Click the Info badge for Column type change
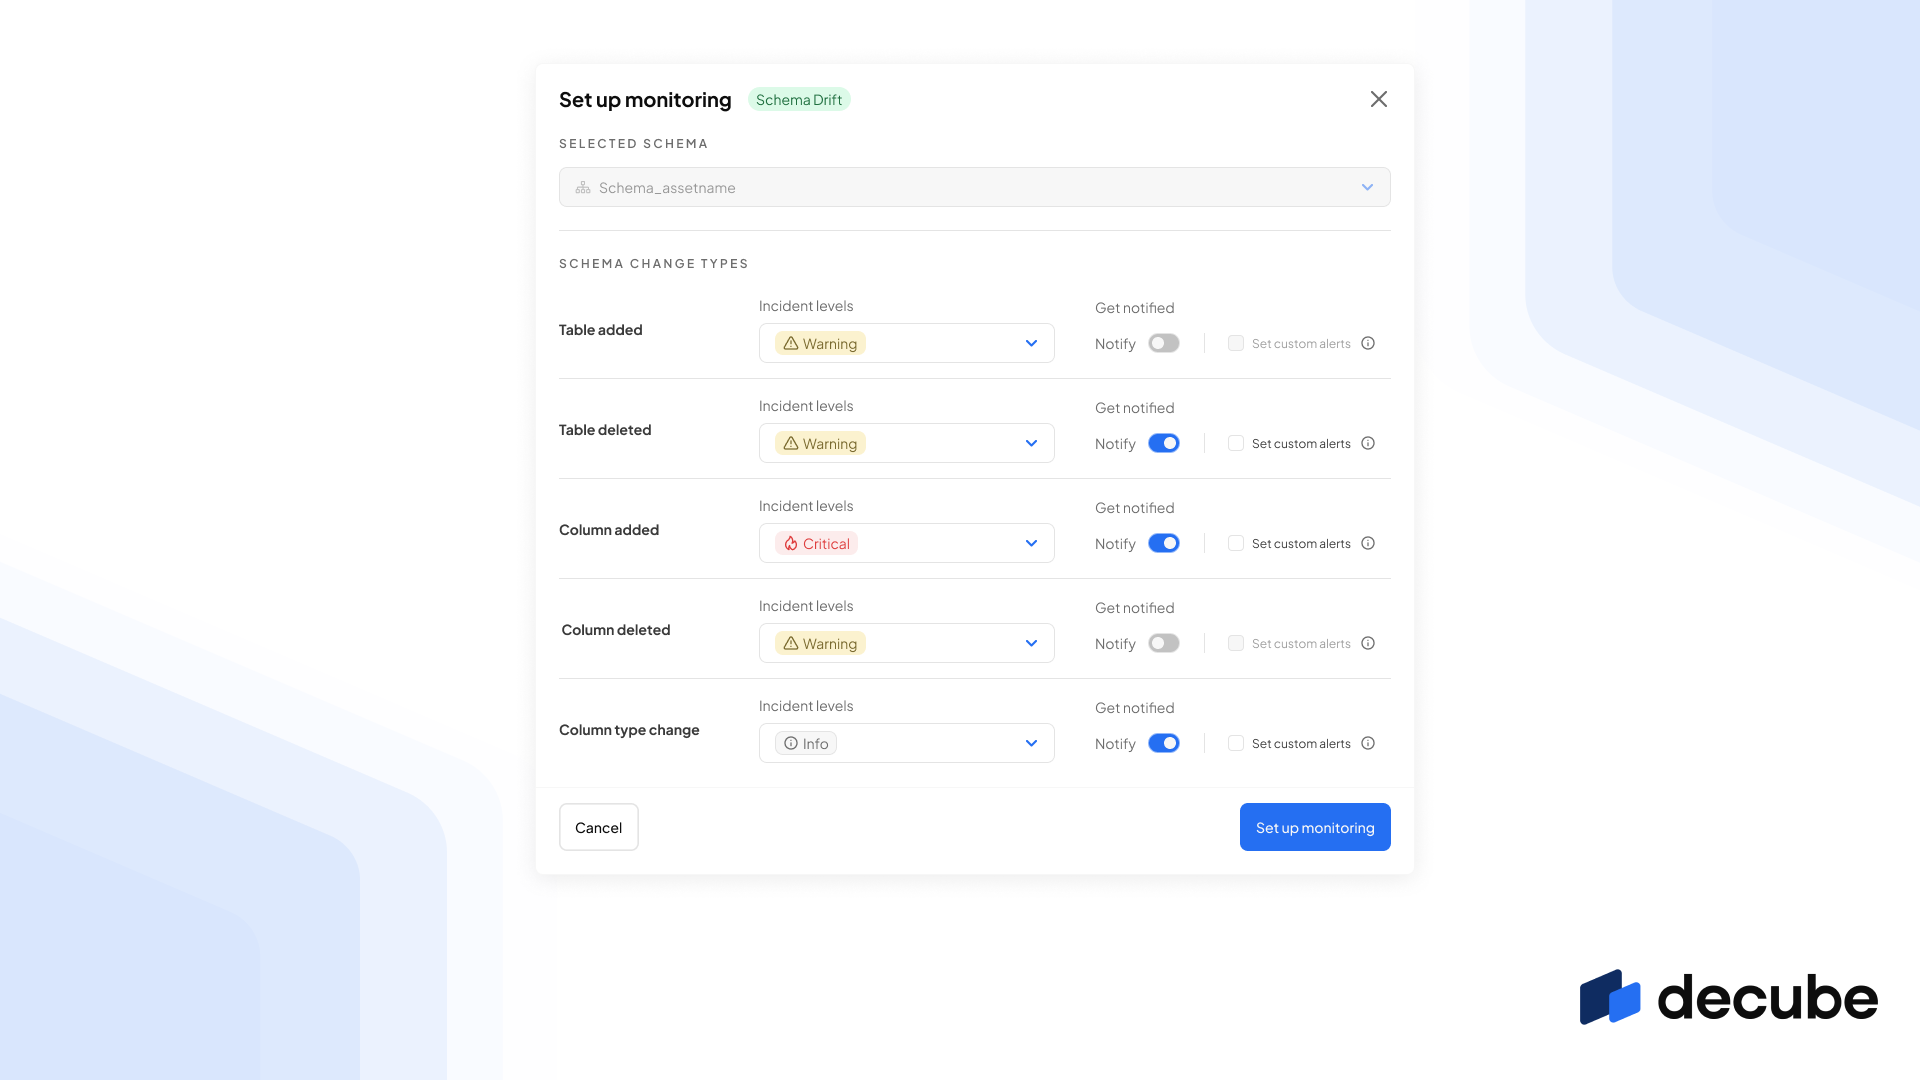1920x1080 pixels. [806, 743]
